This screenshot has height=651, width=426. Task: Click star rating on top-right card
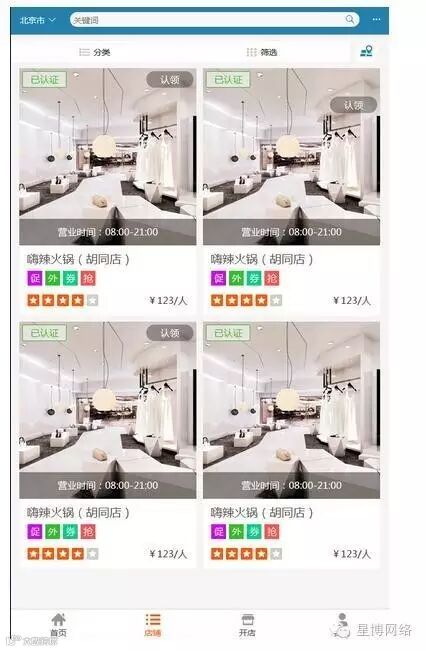pos(246,300)
